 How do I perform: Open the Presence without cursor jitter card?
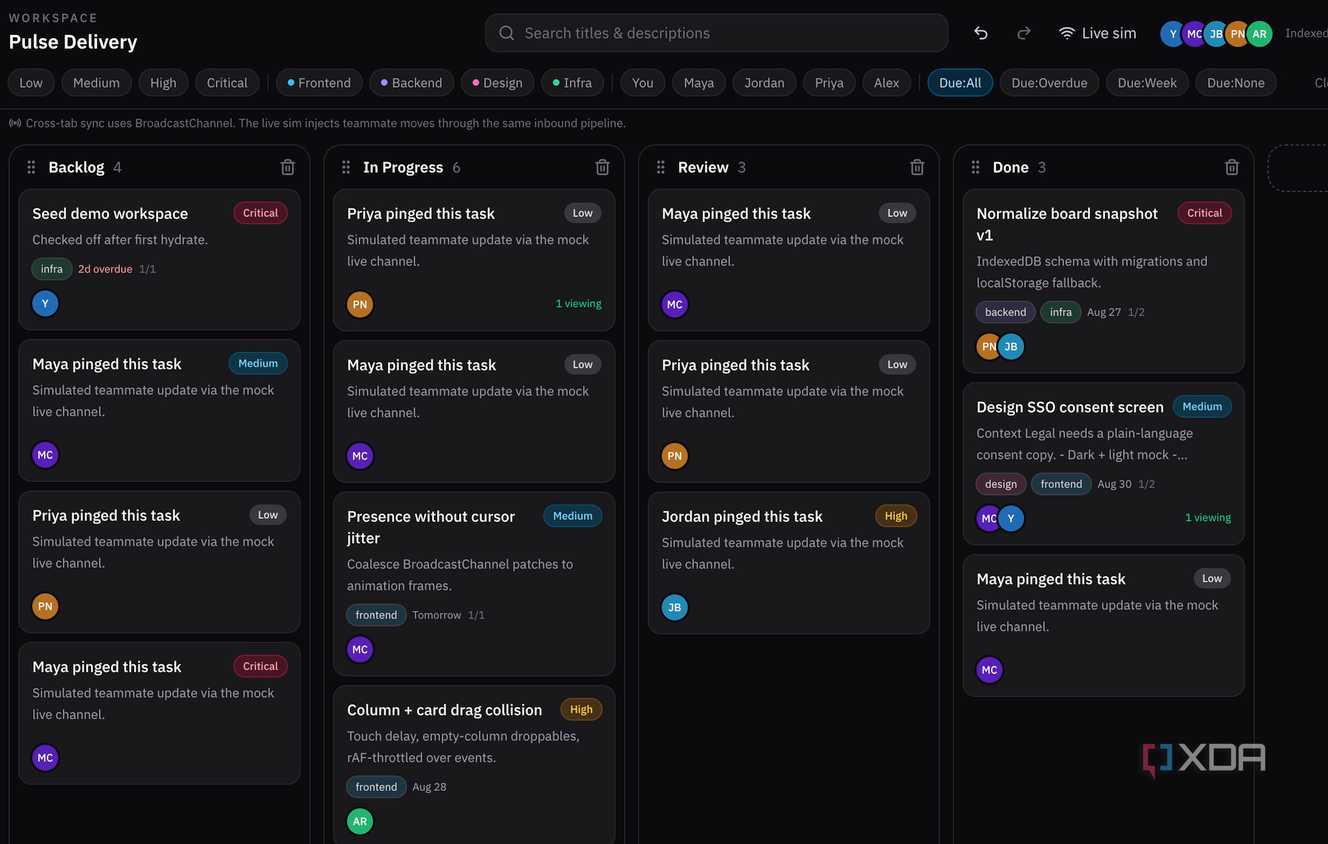pos(474,584)
